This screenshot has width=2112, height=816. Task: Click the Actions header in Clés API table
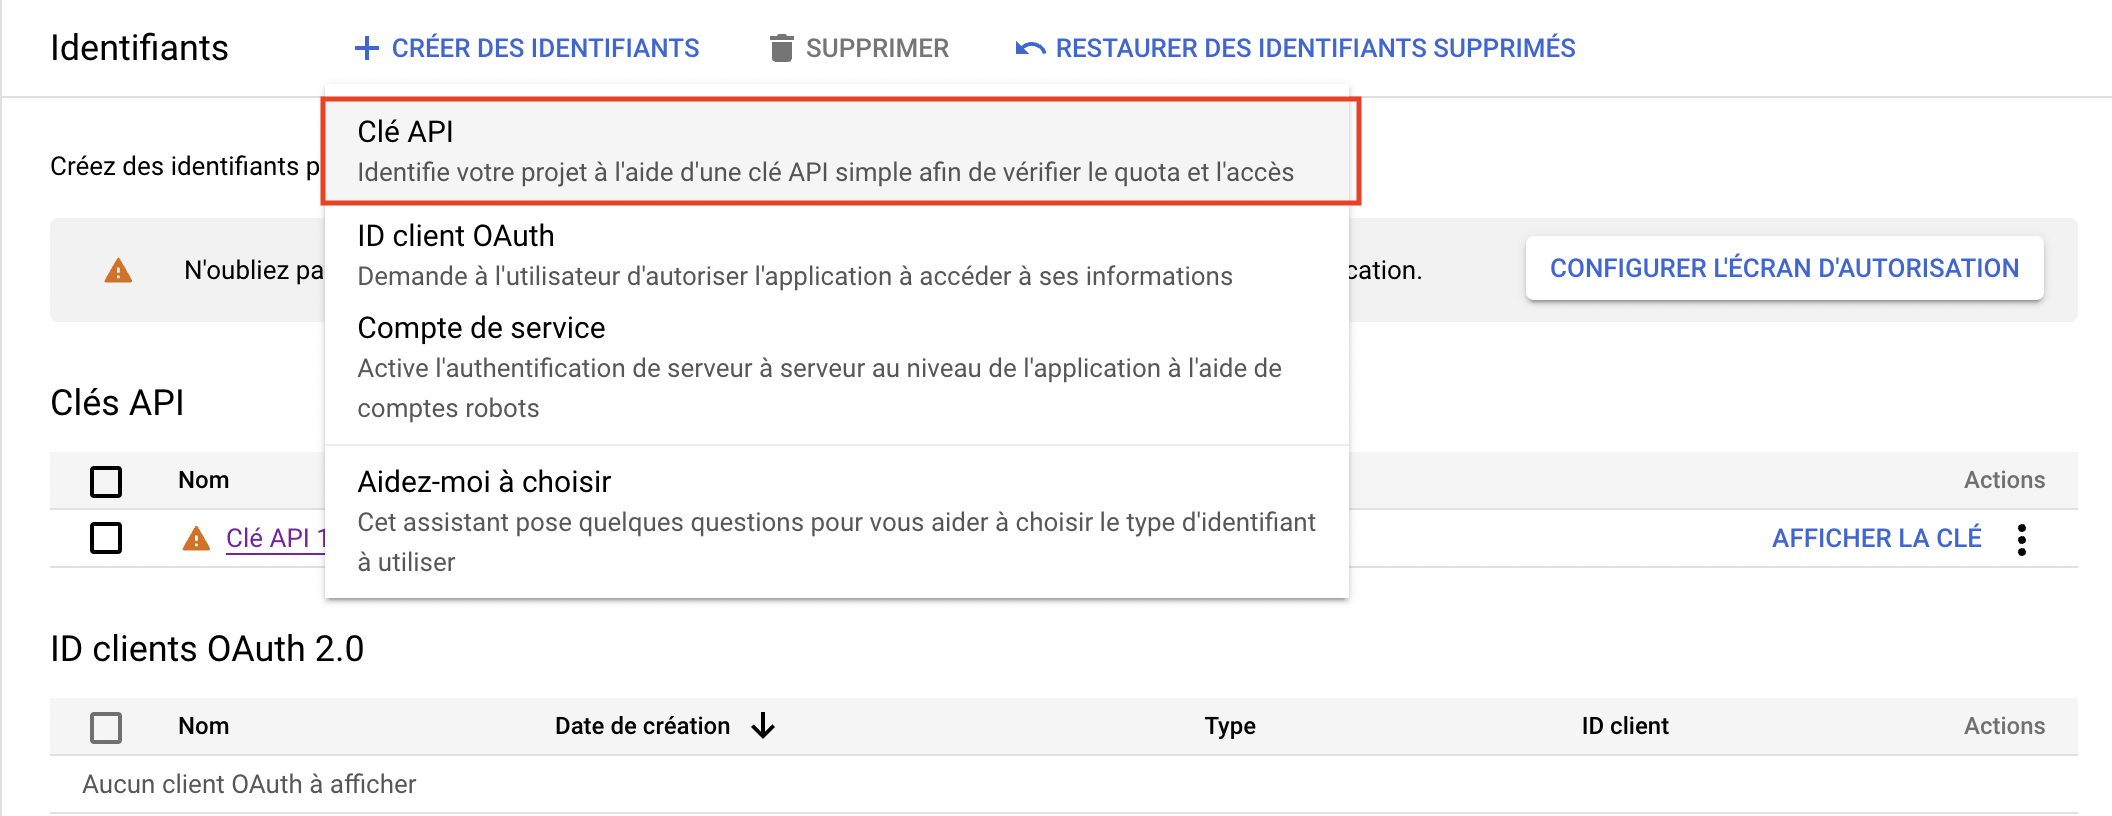[2004, 480]
